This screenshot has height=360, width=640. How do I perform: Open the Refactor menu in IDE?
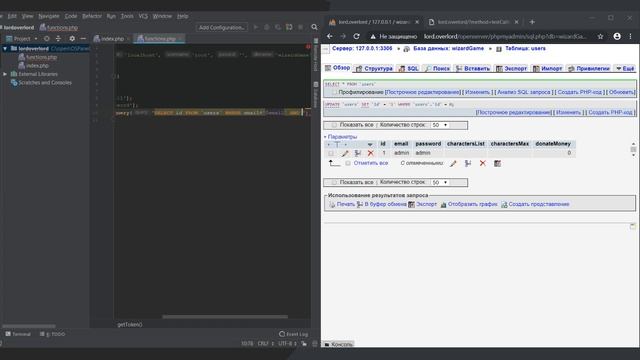point(92,16)
